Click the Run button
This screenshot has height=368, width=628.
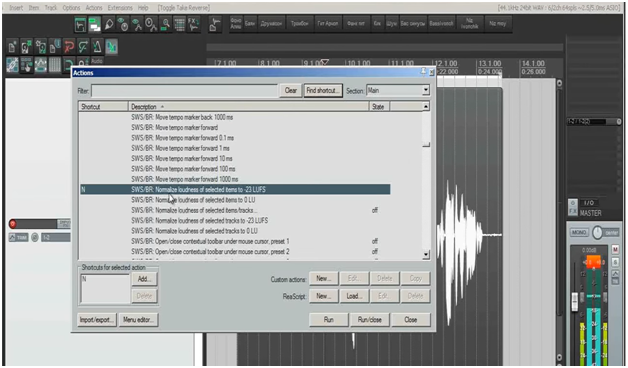pyautogui.click(x=328, y=320)
